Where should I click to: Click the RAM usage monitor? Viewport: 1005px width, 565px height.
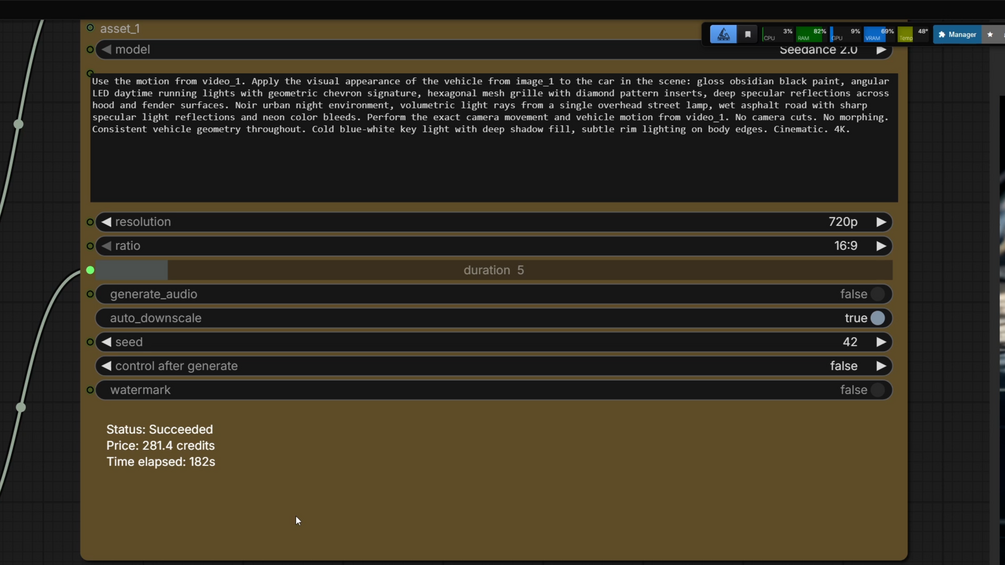tap(811, 35)
